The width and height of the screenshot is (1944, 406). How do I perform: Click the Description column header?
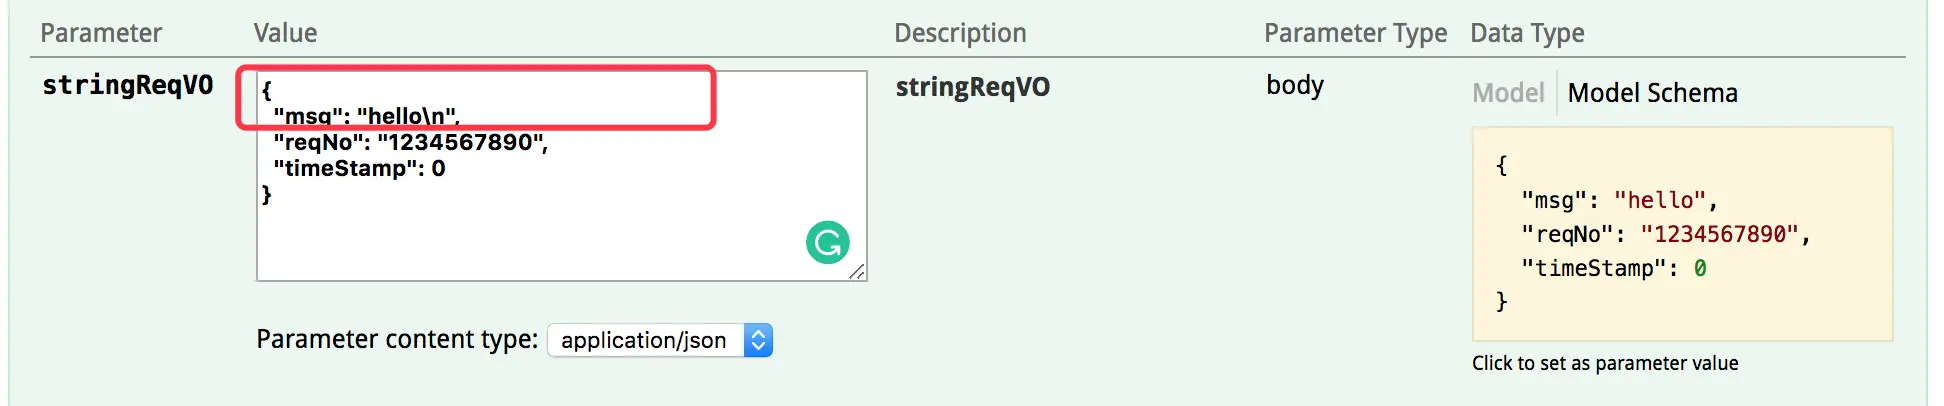coord(960,33)
